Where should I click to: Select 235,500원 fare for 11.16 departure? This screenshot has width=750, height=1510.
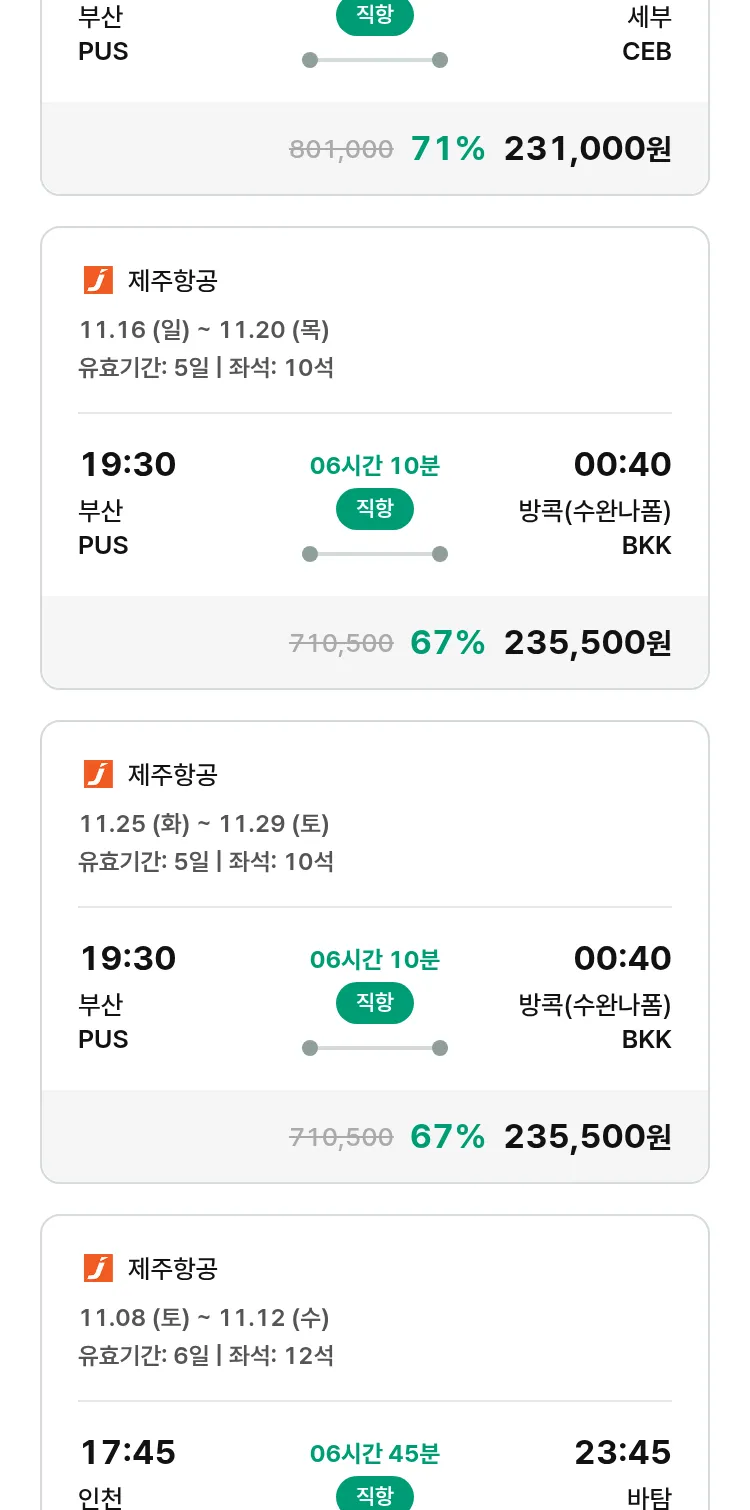point(587,643)
